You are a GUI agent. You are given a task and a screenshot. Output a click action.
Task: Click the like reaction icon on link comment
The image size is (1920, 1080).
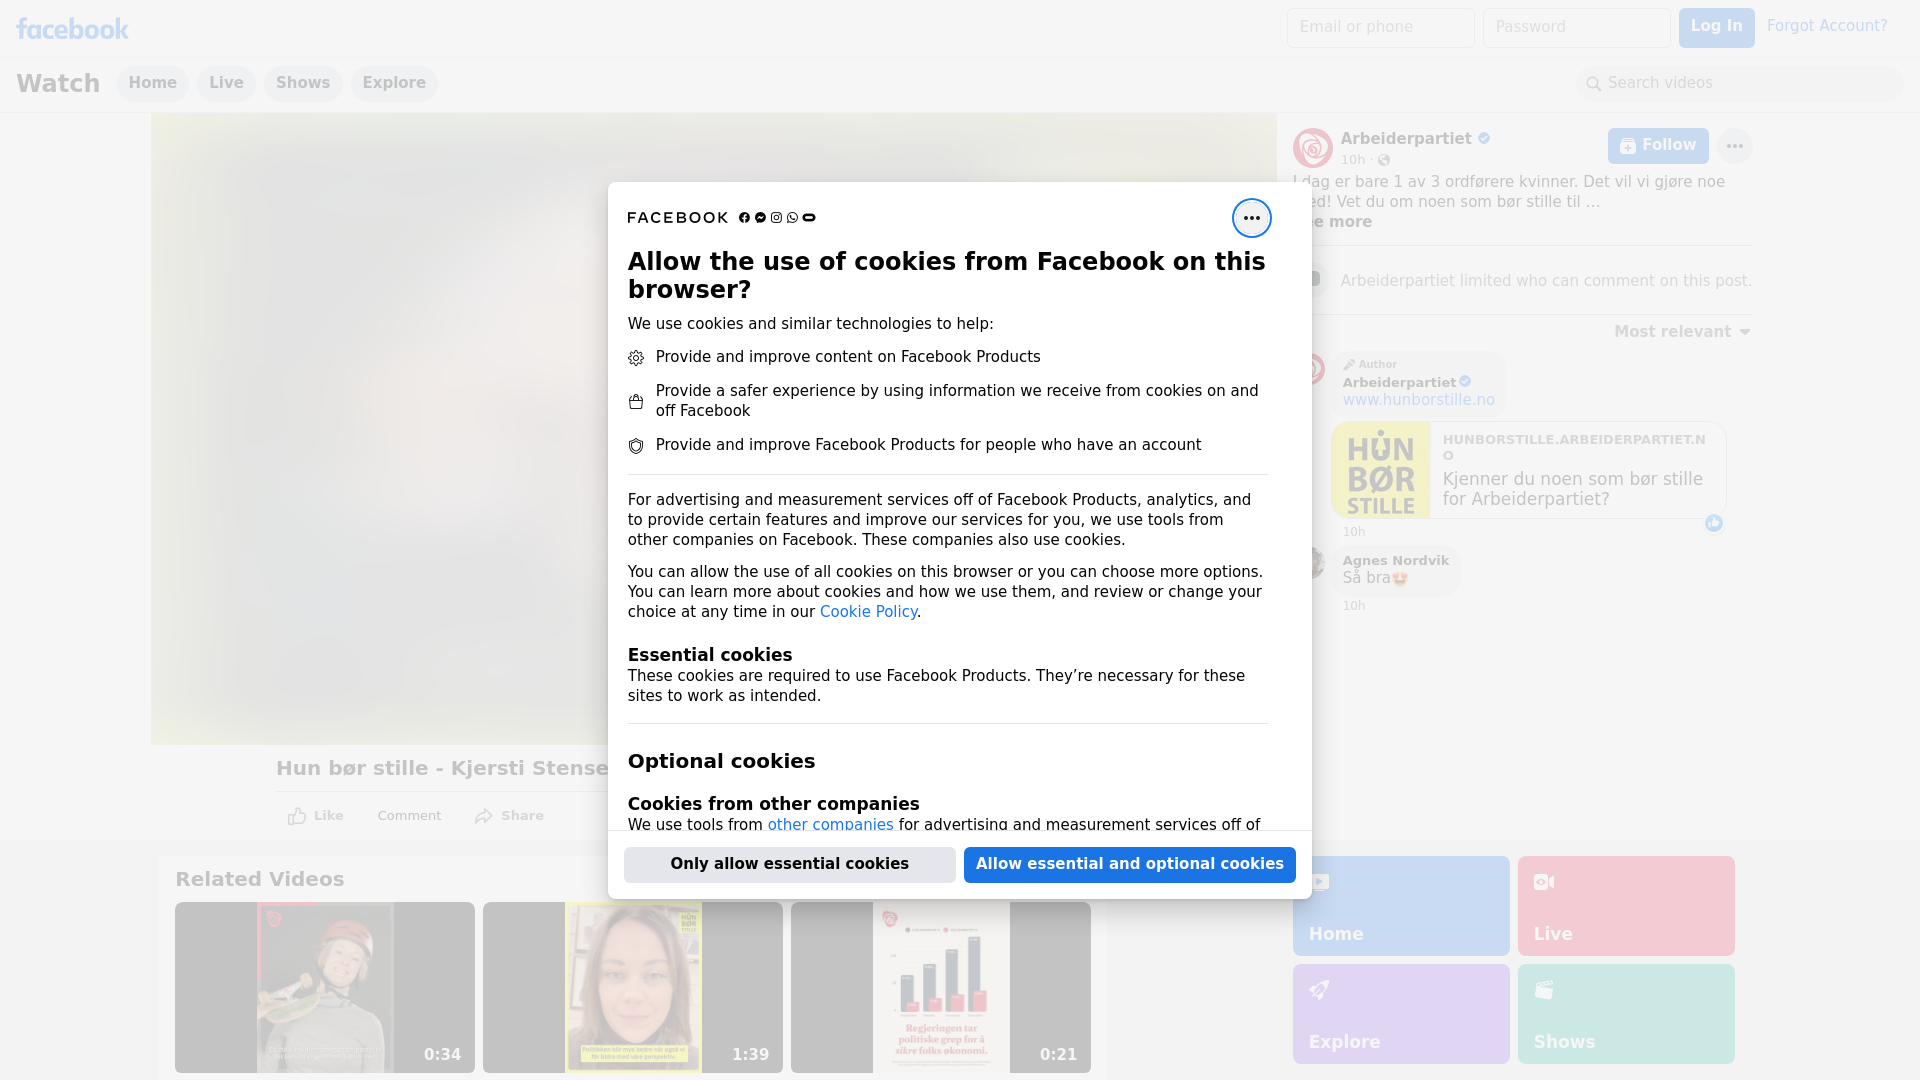[1713, 523]
